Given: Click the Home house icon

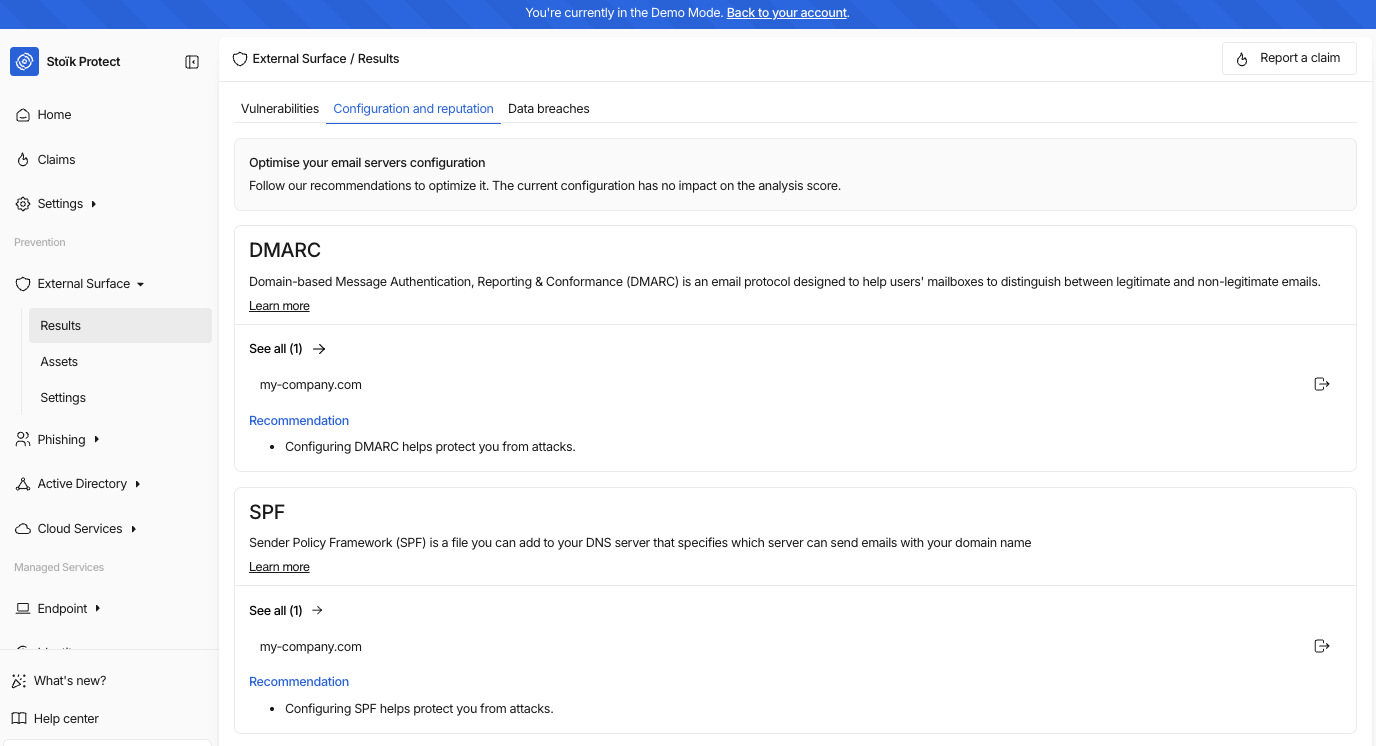Looking at the screenshot, I should pyautogui.click(x=23, y=115).
